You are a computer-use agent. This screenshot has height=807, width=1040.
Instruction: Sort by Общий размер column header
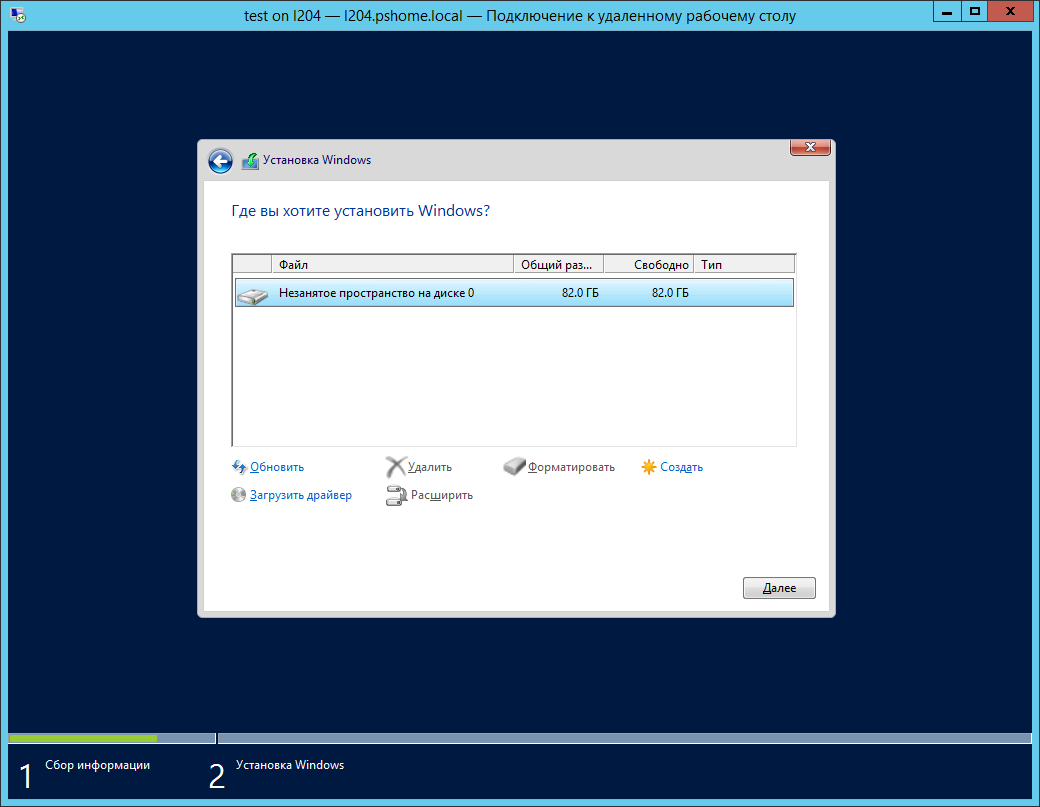[559, 265]
